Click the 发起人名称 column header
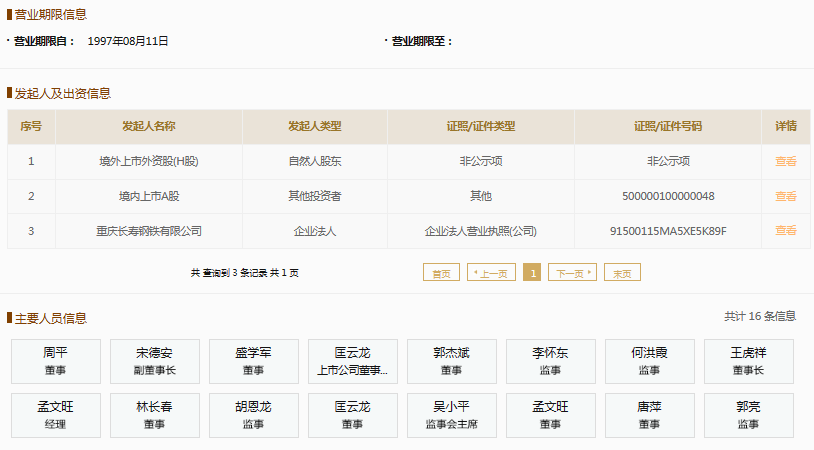This screenshot has height=450, width=814. point(149,127)
